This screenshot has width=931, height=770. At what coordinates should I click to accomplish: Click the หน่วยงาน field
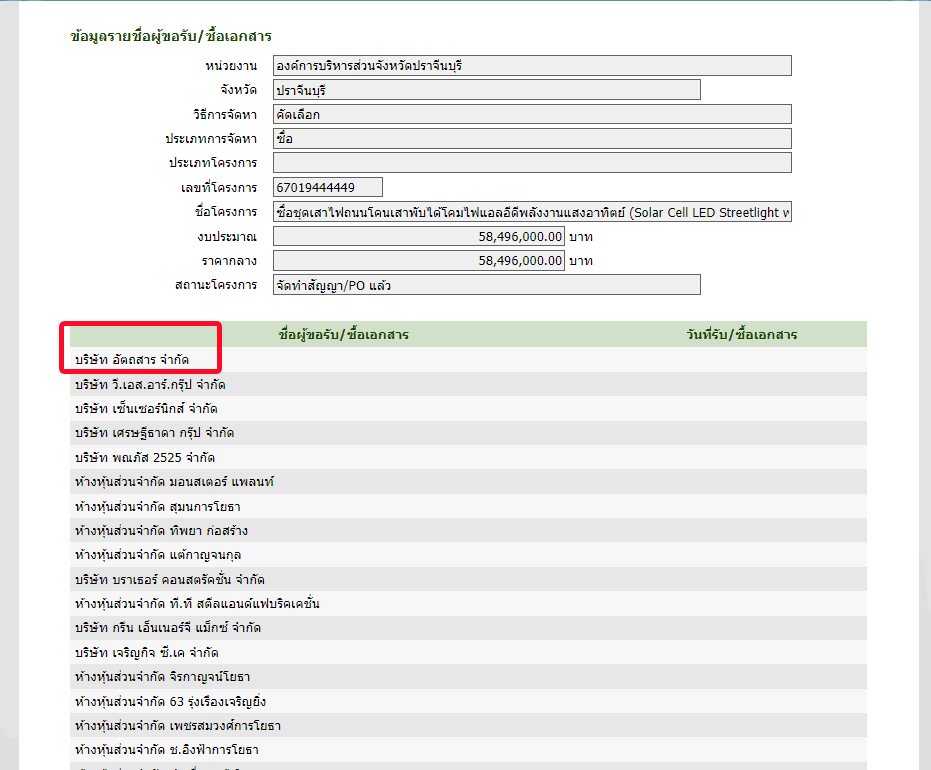531,66
